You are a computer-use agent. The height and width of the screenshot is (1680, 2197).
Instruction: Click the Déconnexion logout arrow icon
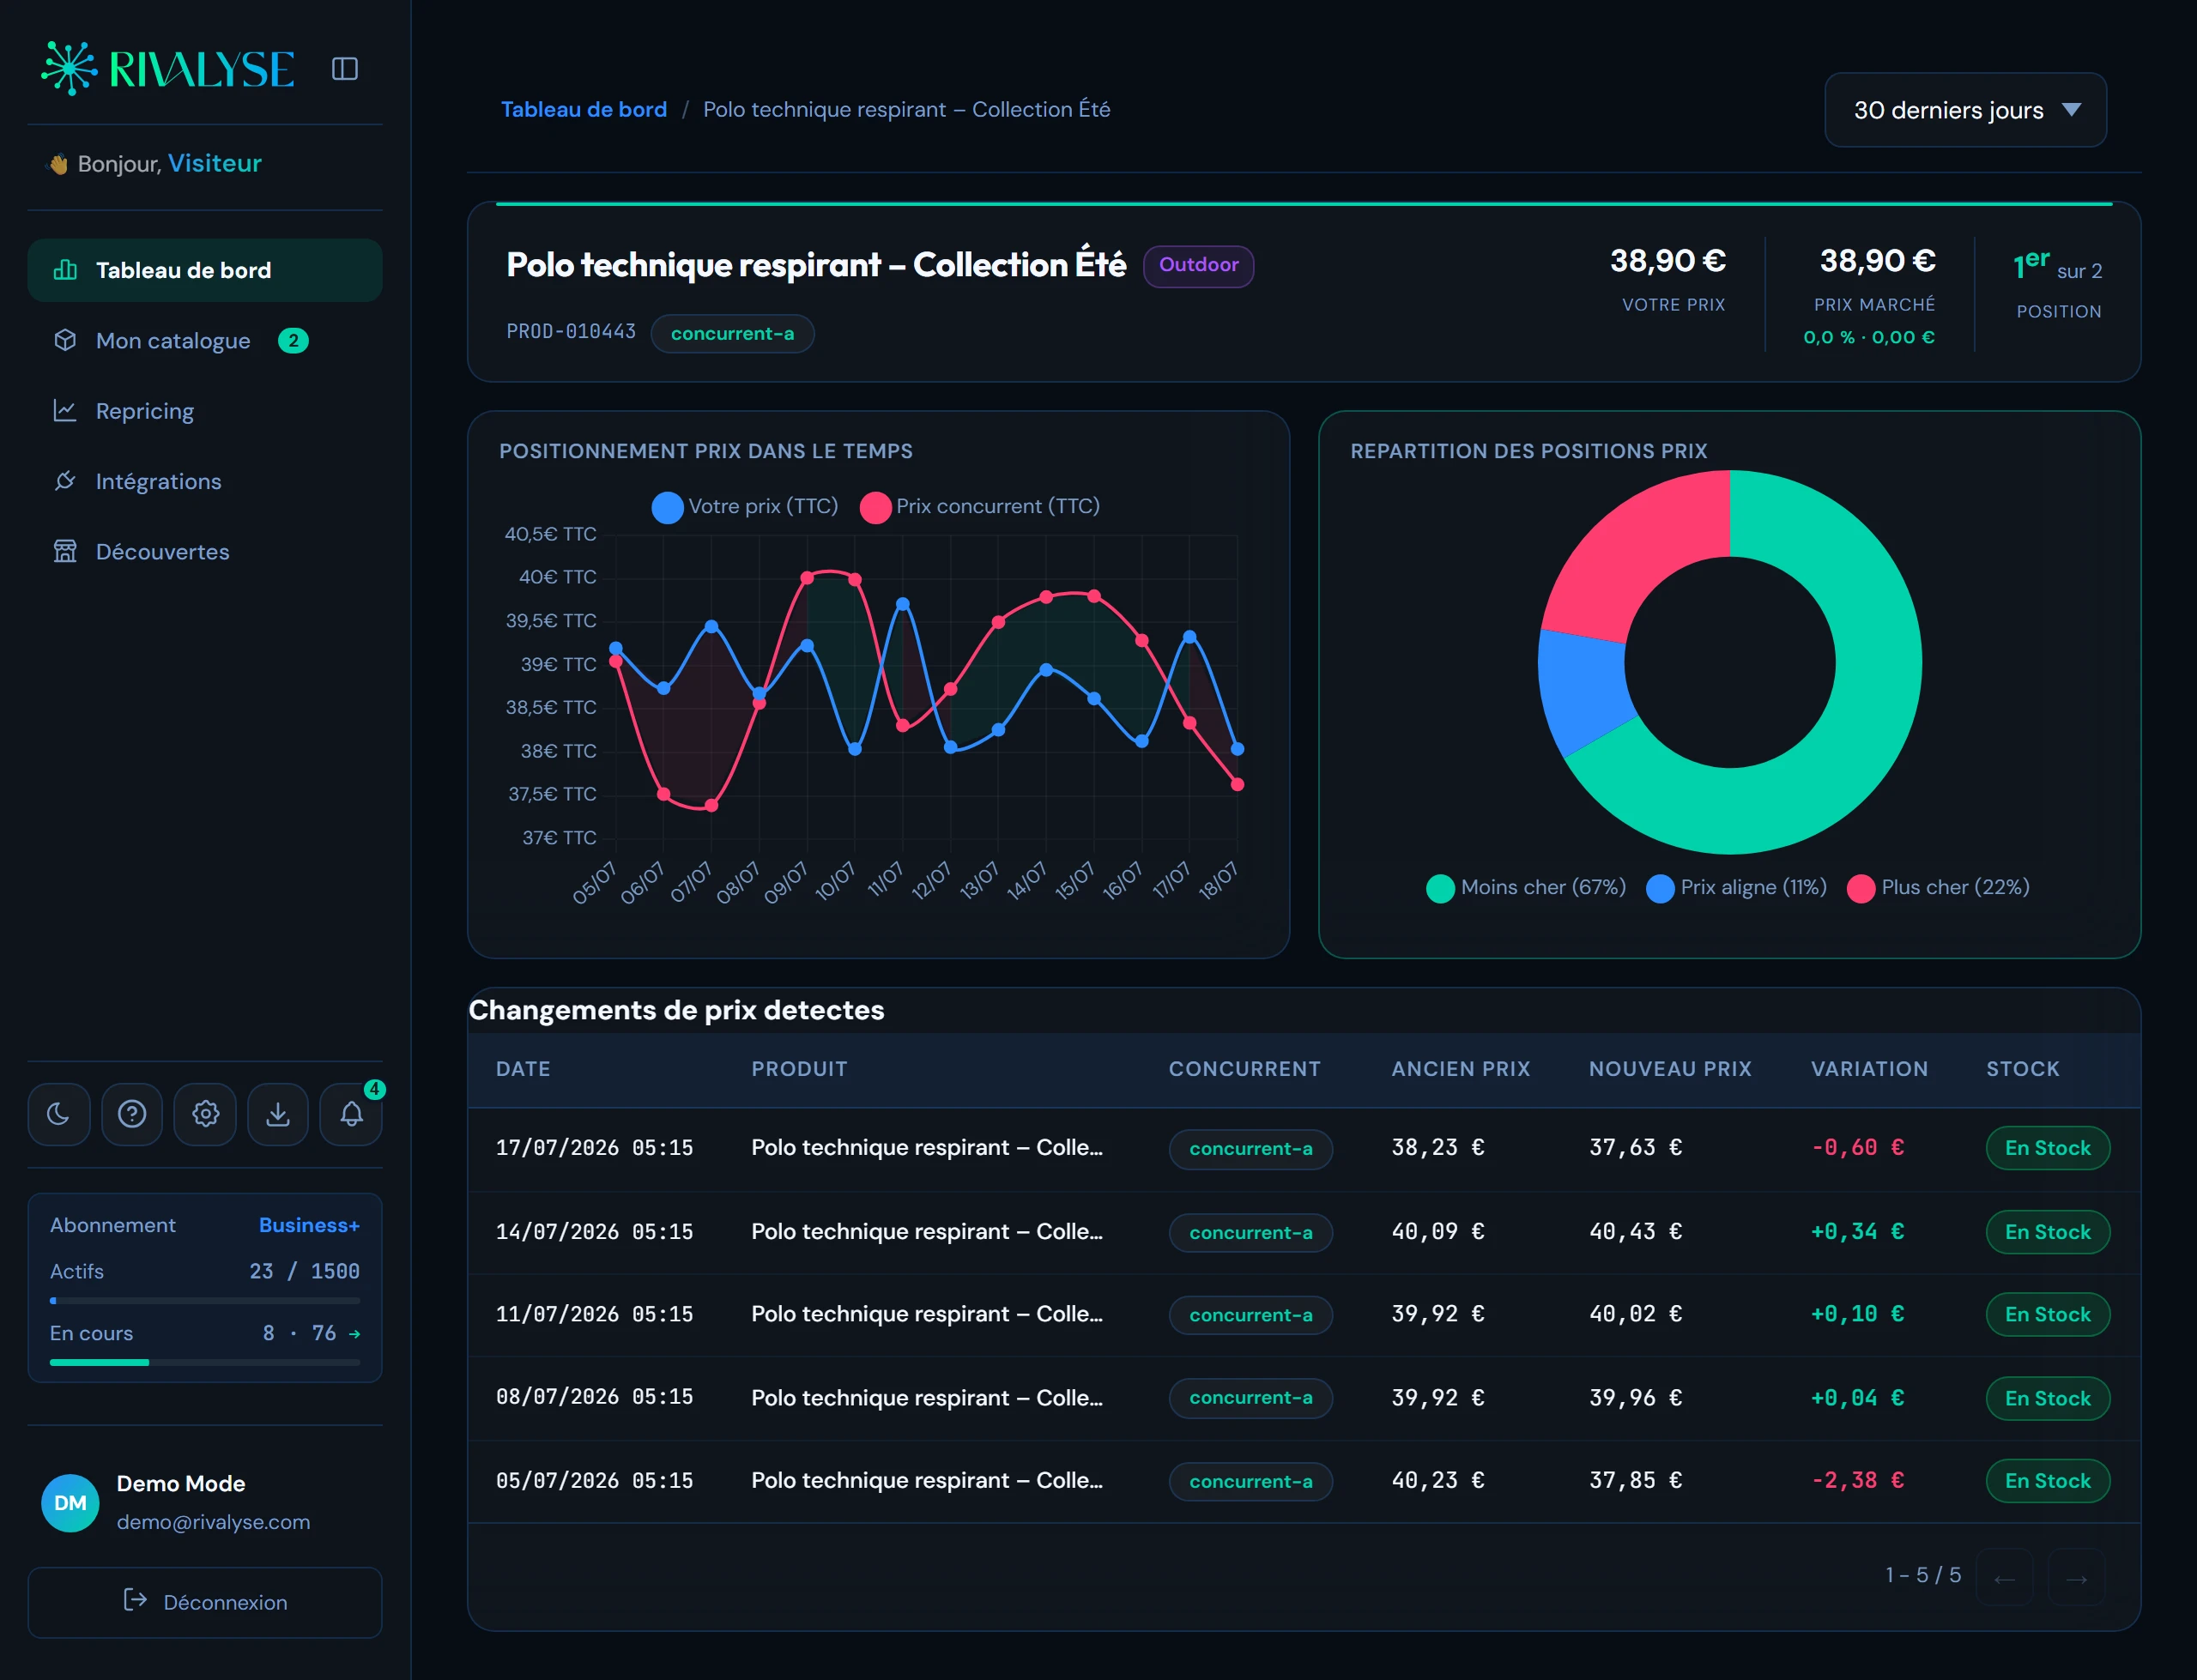tap(135, 1601)
